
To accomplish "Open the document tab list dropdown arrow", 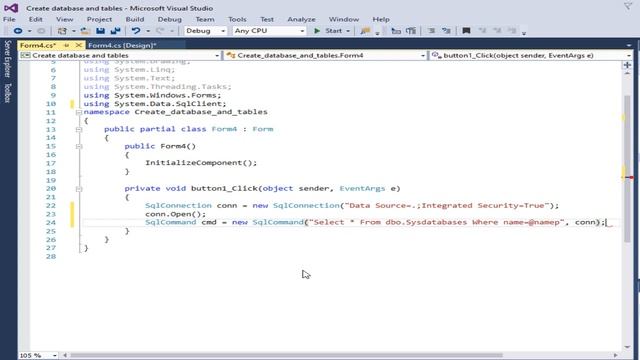I will point(629,45).
